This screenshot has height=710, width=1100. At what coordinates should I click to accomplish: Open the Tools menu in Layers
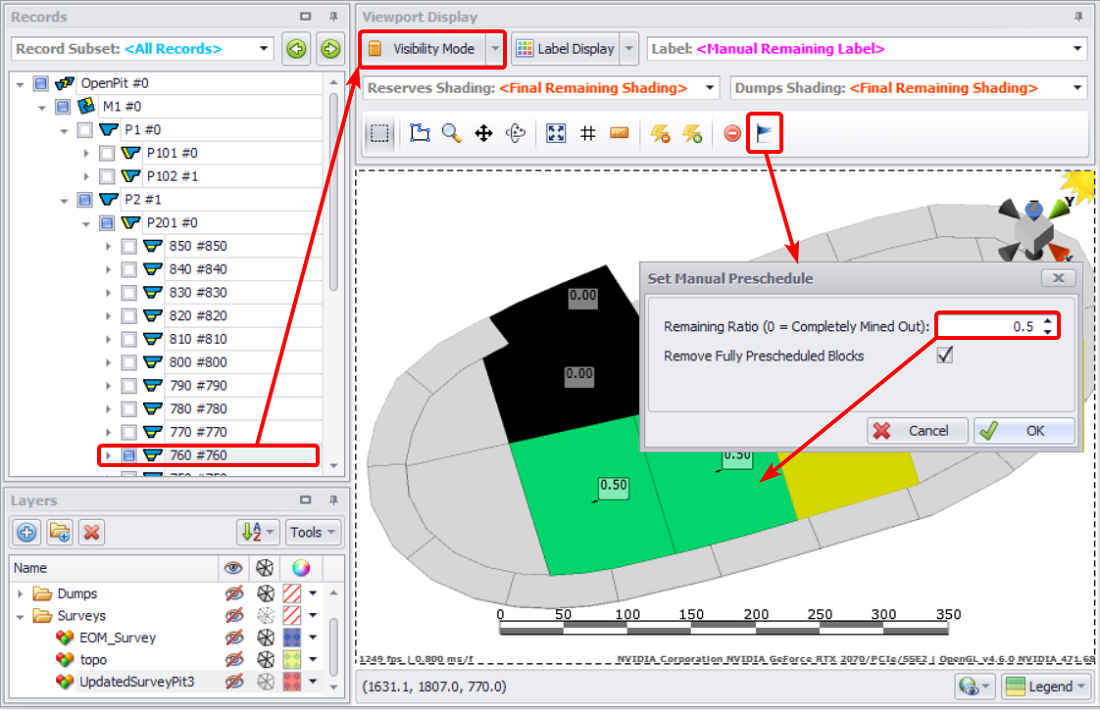point(313,532)
